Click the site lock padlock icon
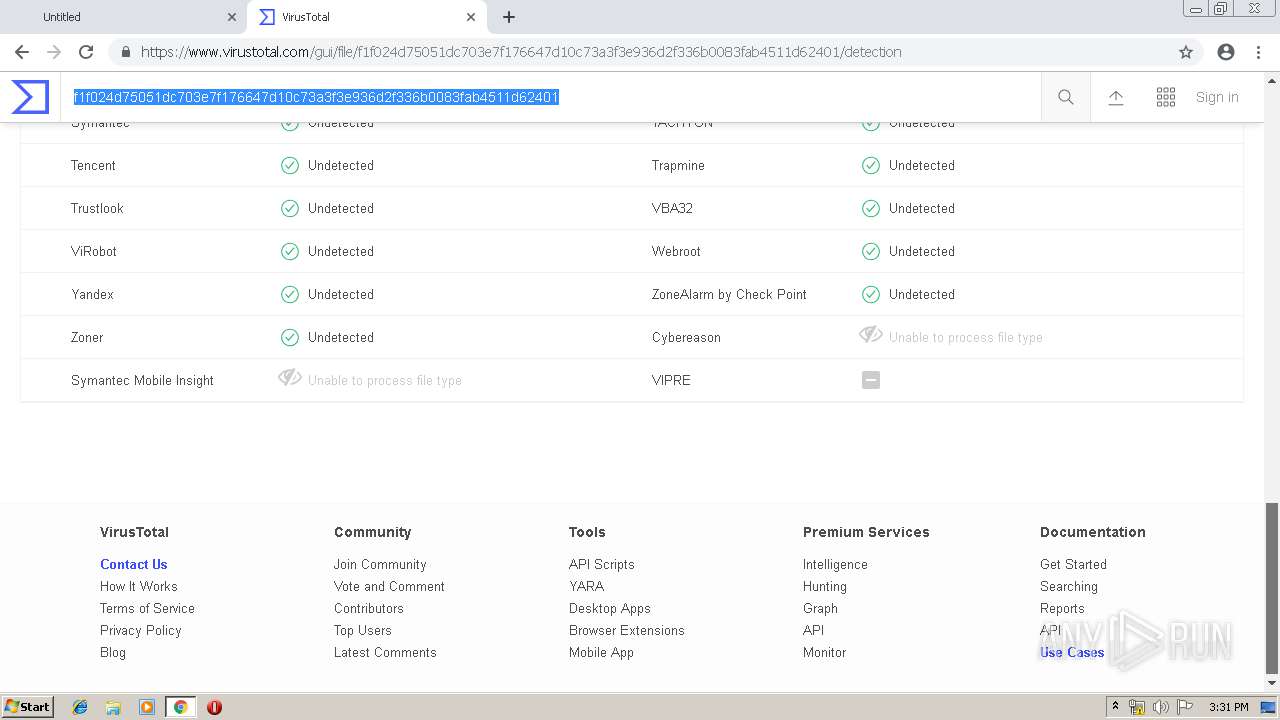1280x720 pixels. point(126,52)
